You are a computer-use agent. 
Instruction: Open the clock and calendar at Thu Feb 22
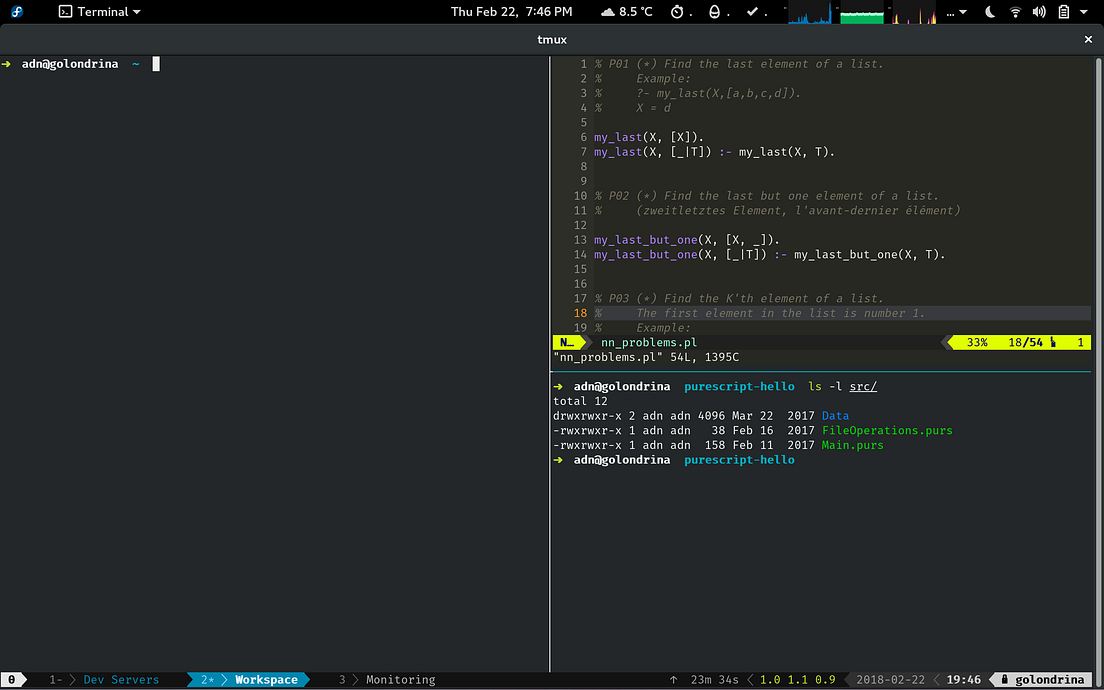pyautogui.click(x=511, y=12)
